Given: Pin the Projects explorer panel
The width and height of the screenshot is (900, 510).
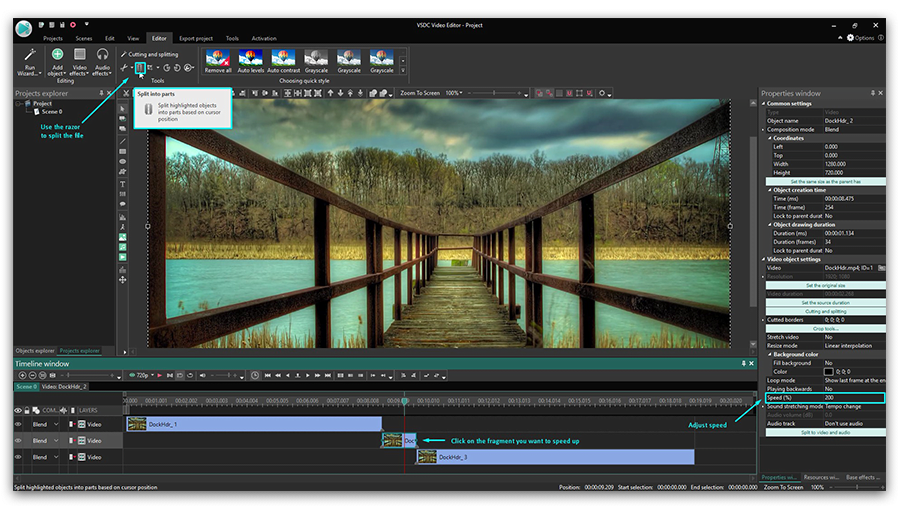Looking at the screenshot, I should coord(101,93).
